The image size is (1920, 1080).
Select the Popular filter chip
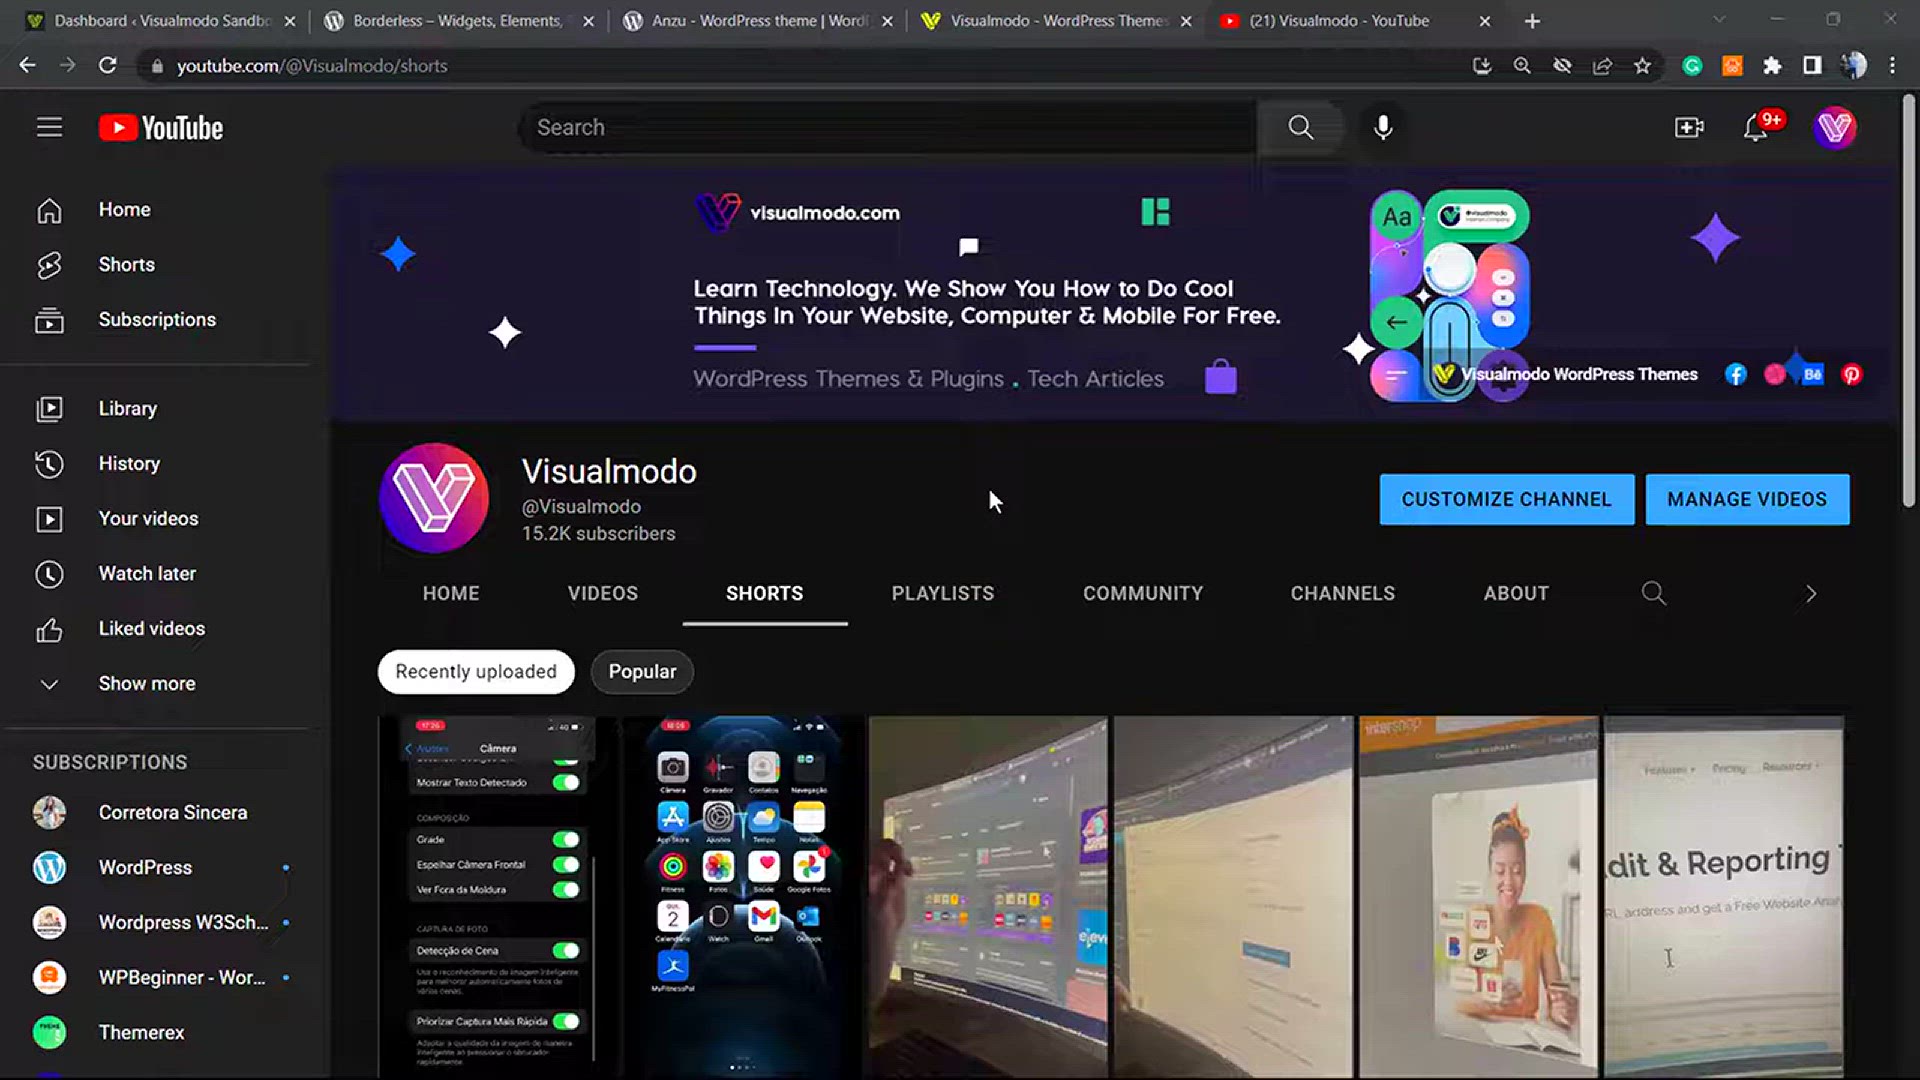(642, 672)
